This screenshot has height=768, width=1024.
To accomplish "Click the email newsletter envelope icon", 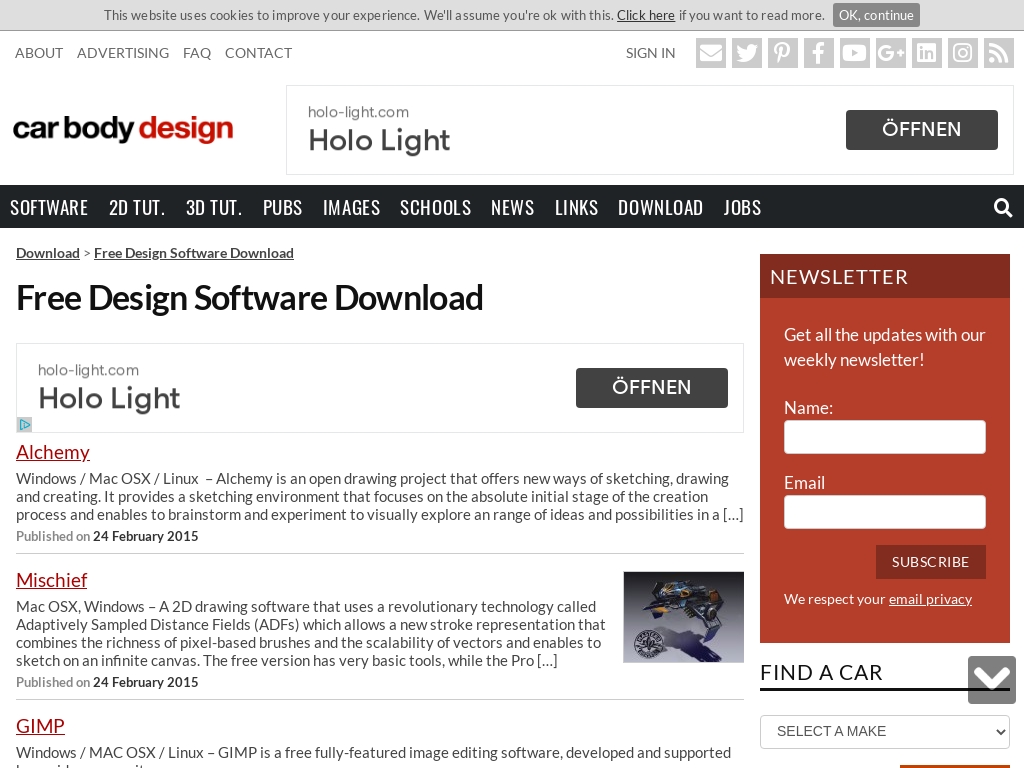I will coord(711,53).
